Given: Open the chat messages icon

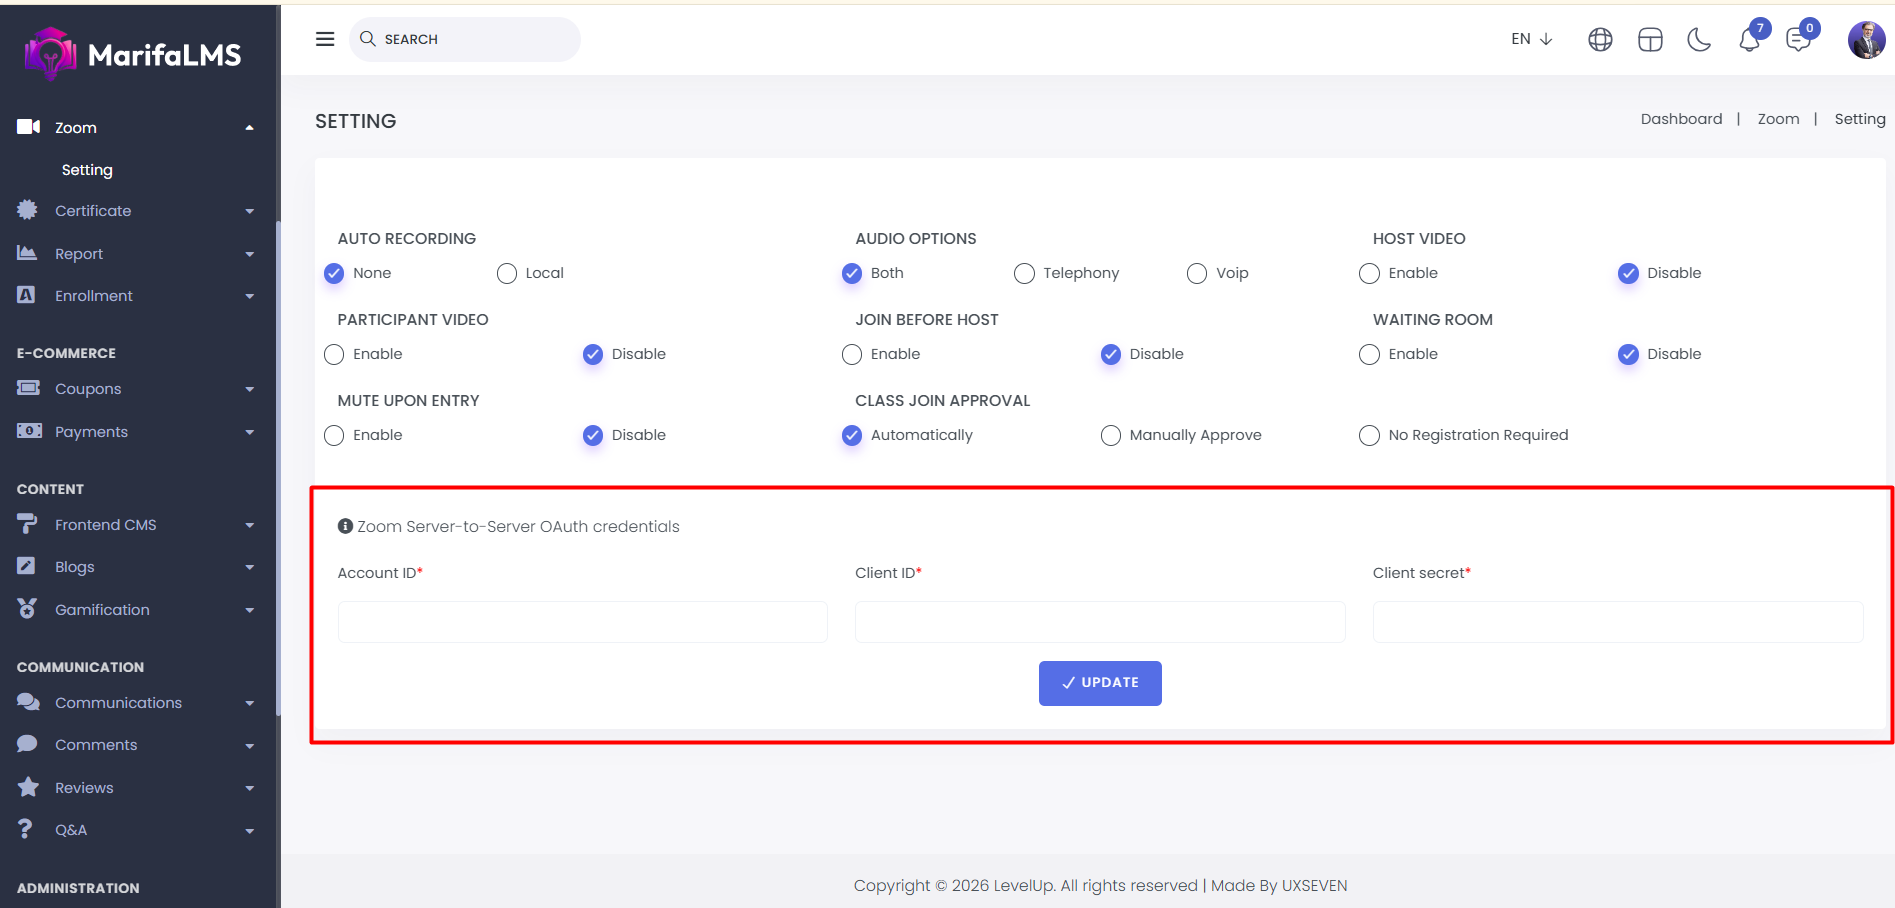Looking at the screenshot, I should click(x=1798, y=40).
